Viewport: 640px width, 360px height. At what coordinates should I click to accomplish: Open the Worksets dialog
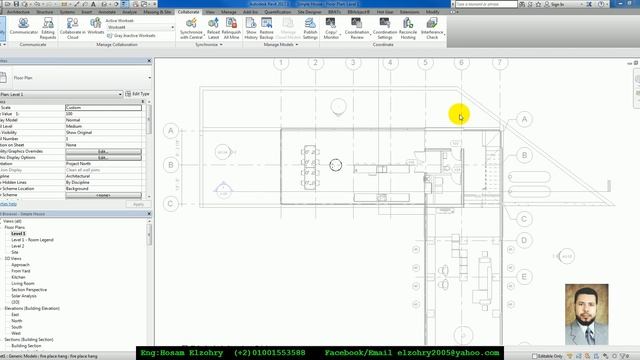96,26
